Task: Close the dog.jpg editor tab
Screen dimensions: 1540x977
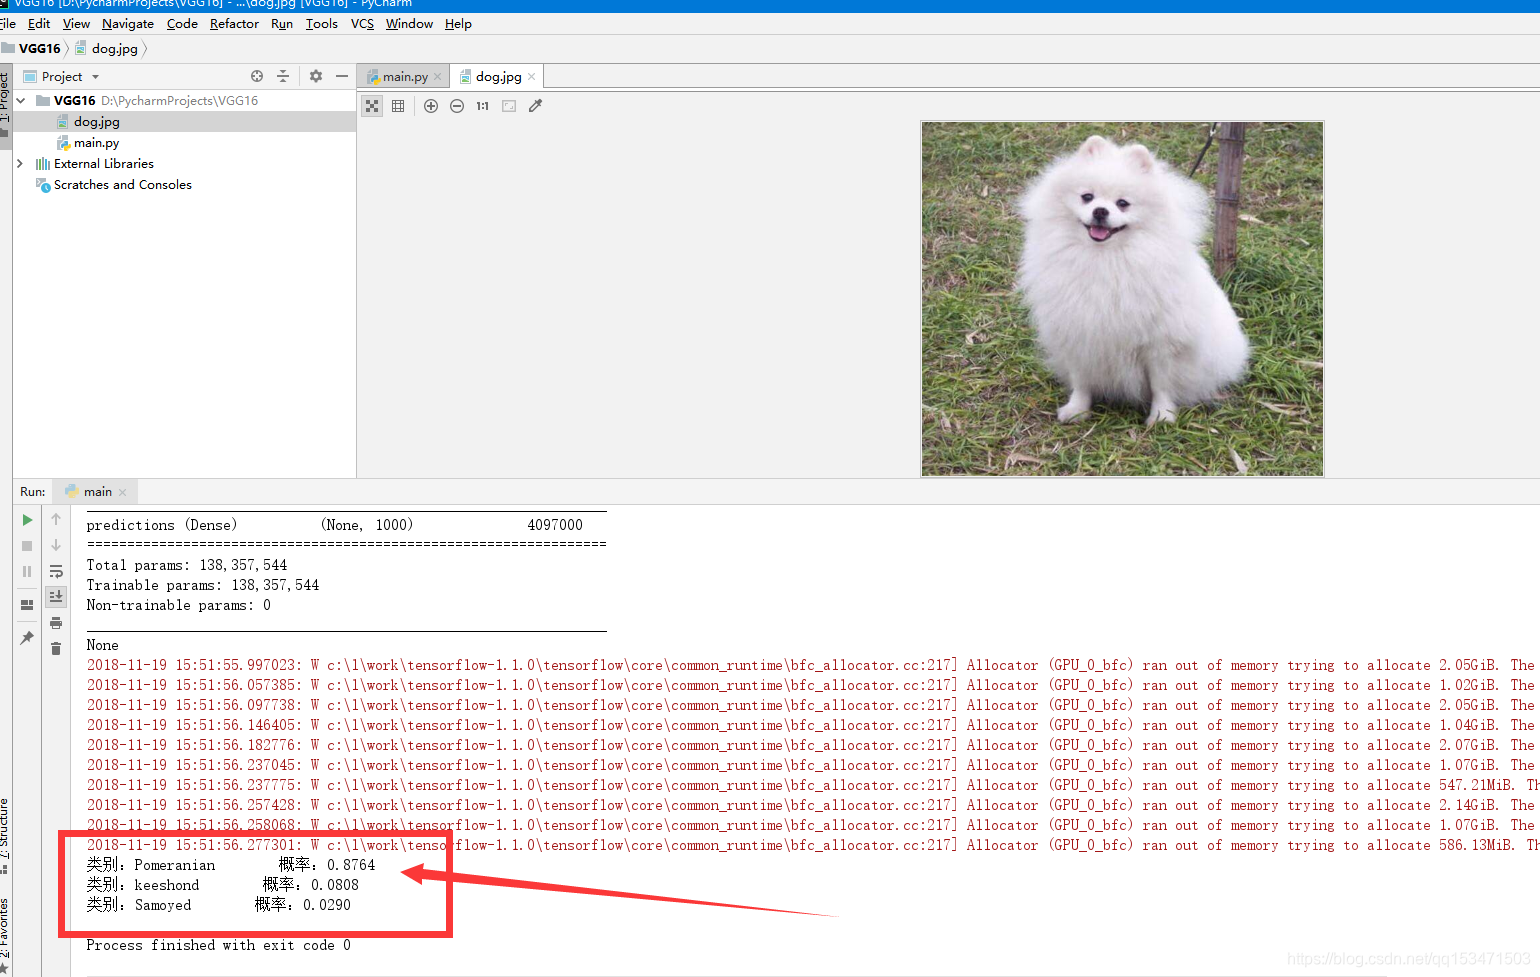Action: (531, 77)
